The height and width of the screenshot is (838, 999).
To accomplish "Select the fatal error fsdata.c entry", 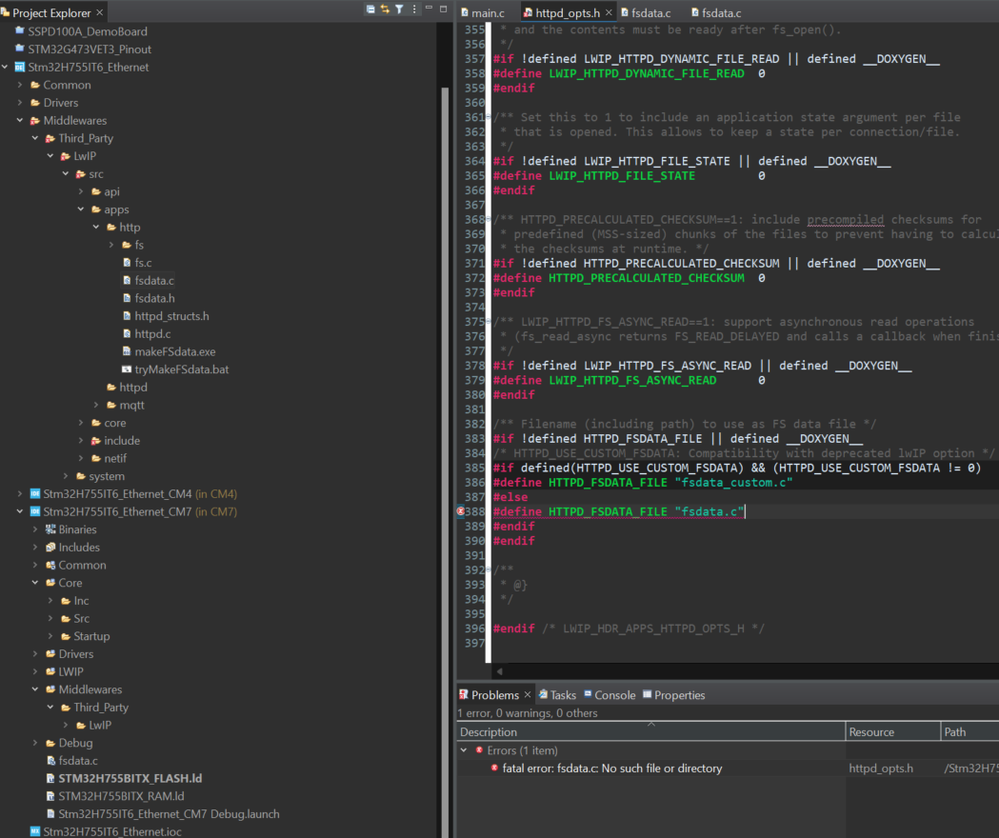I will (611, 768).
